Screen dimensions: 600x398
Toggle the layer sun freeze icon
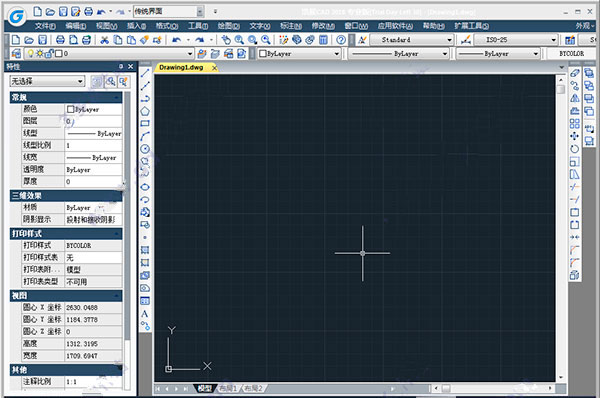pyautogui.click(x=39, y=54)
